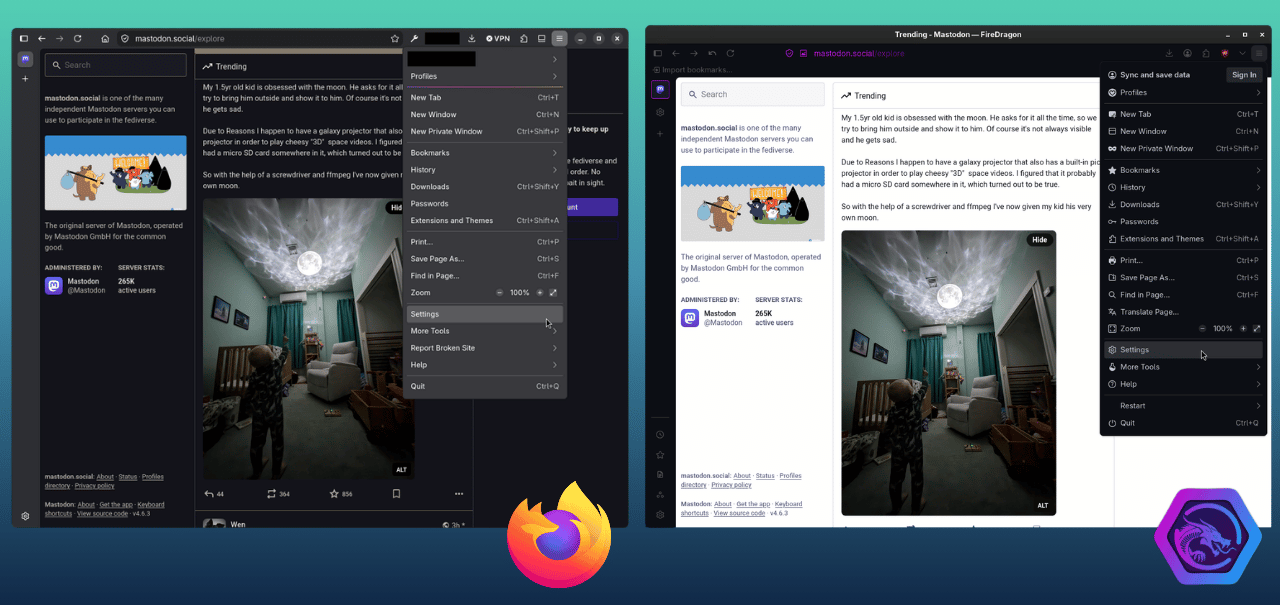Expand Profiles submenu in left Firefox menu
The height and width of the screenshot is (605, 1280).
tap(486, 76)
